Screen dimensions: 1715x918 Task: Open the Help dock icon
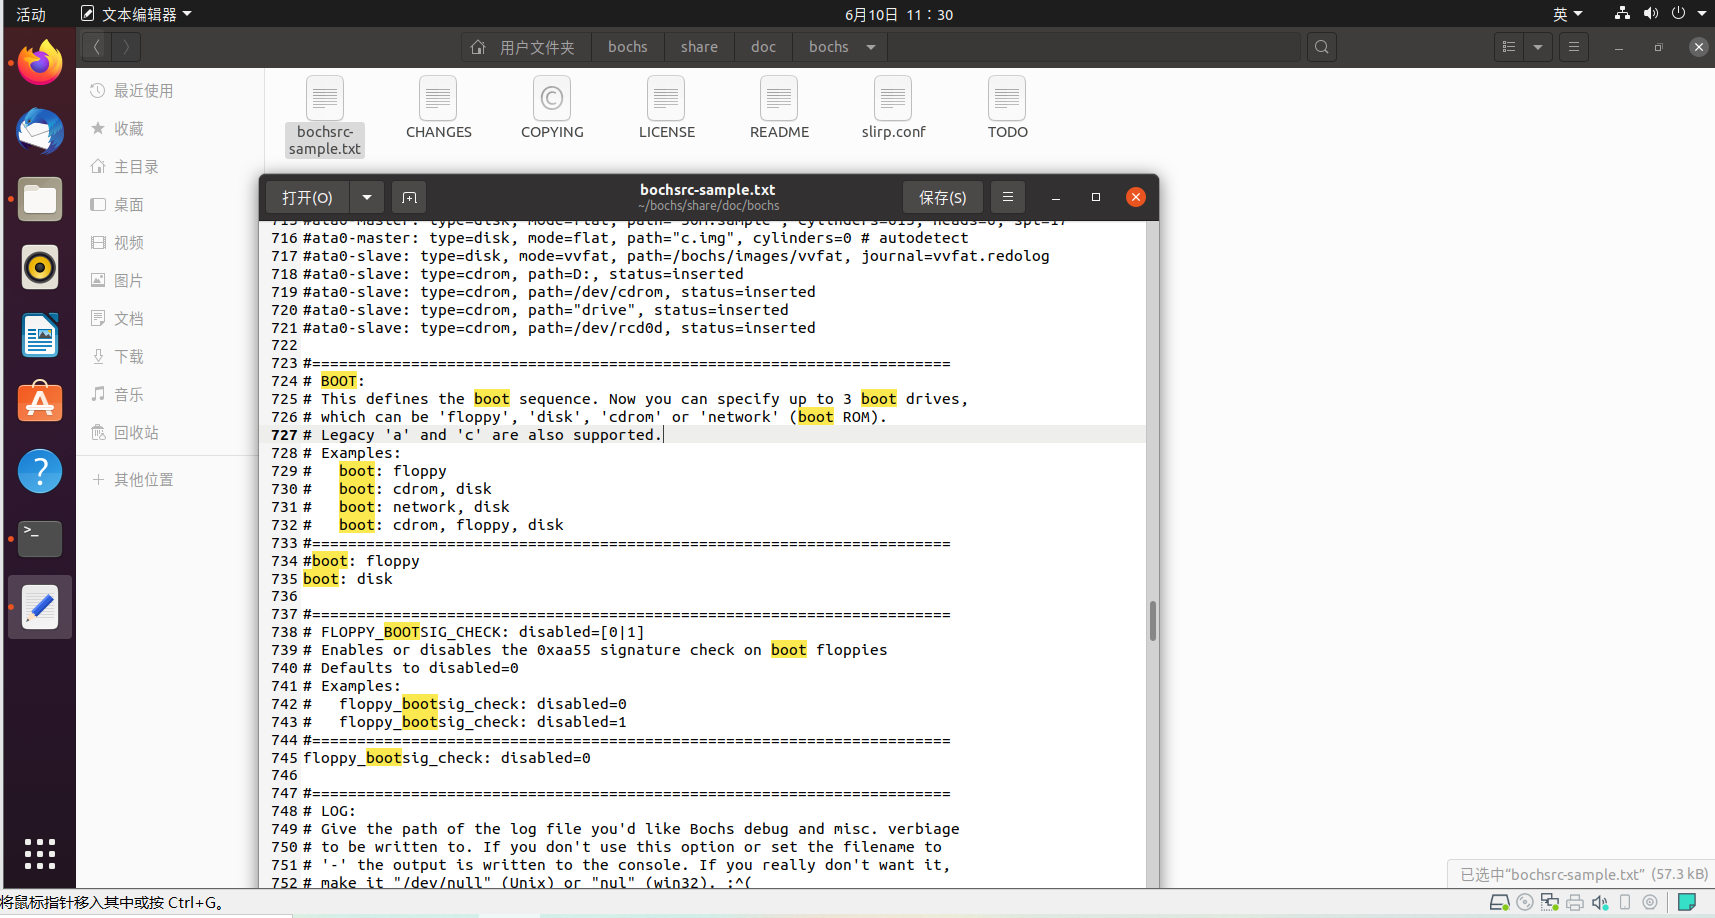pos(40,471)
